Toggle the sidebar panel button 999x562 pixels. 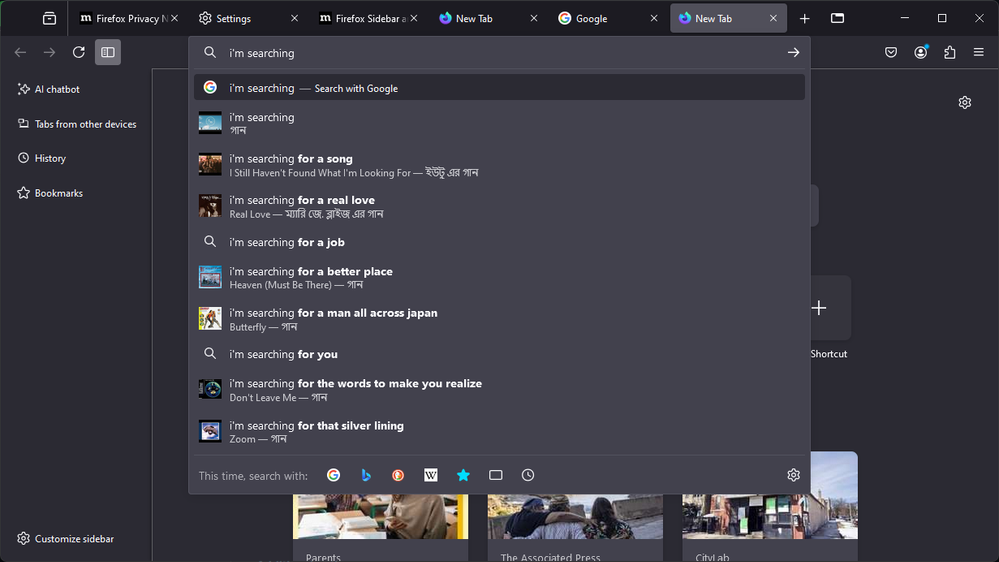tap(108, 52)
